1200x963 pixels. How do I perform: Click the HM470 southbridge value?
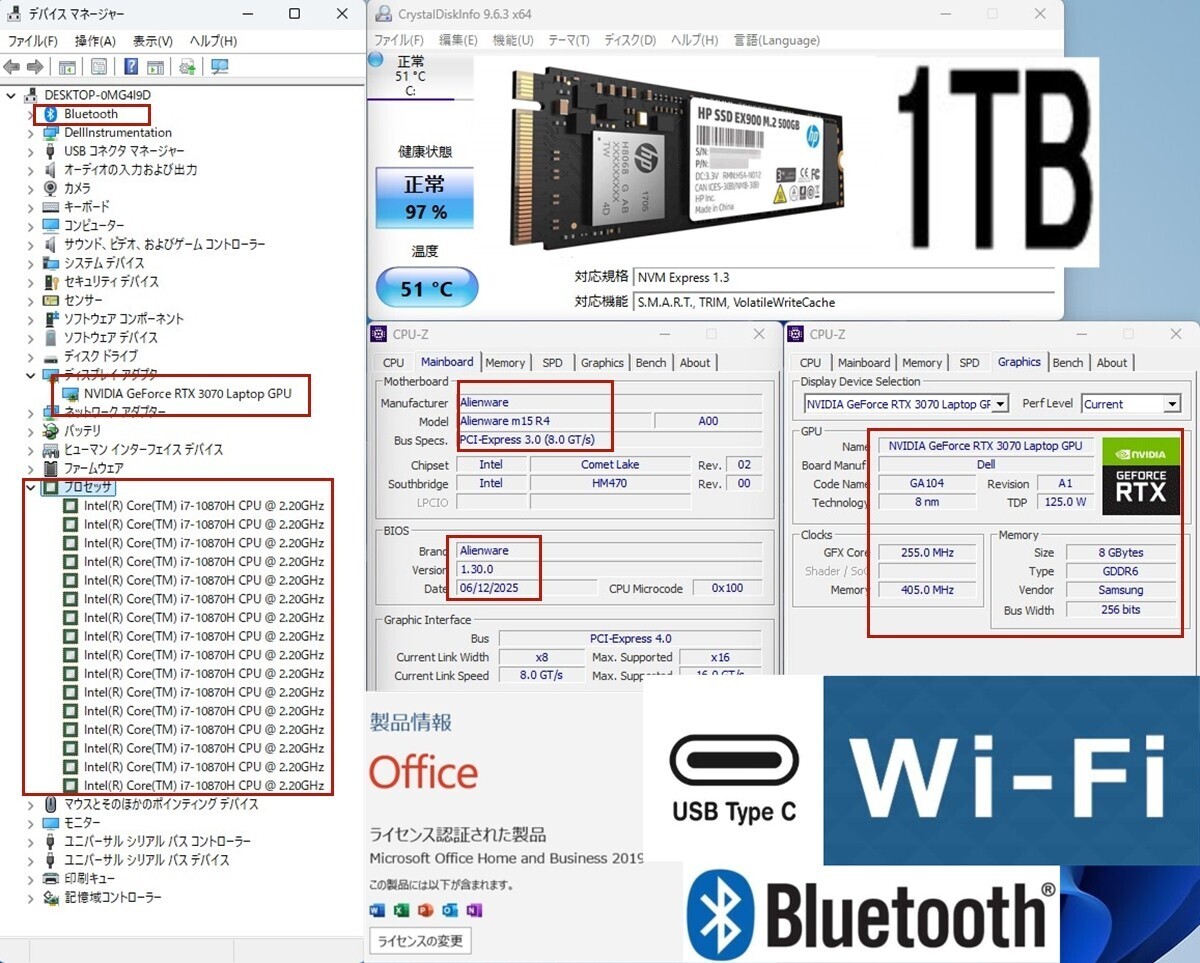(610, 484)
